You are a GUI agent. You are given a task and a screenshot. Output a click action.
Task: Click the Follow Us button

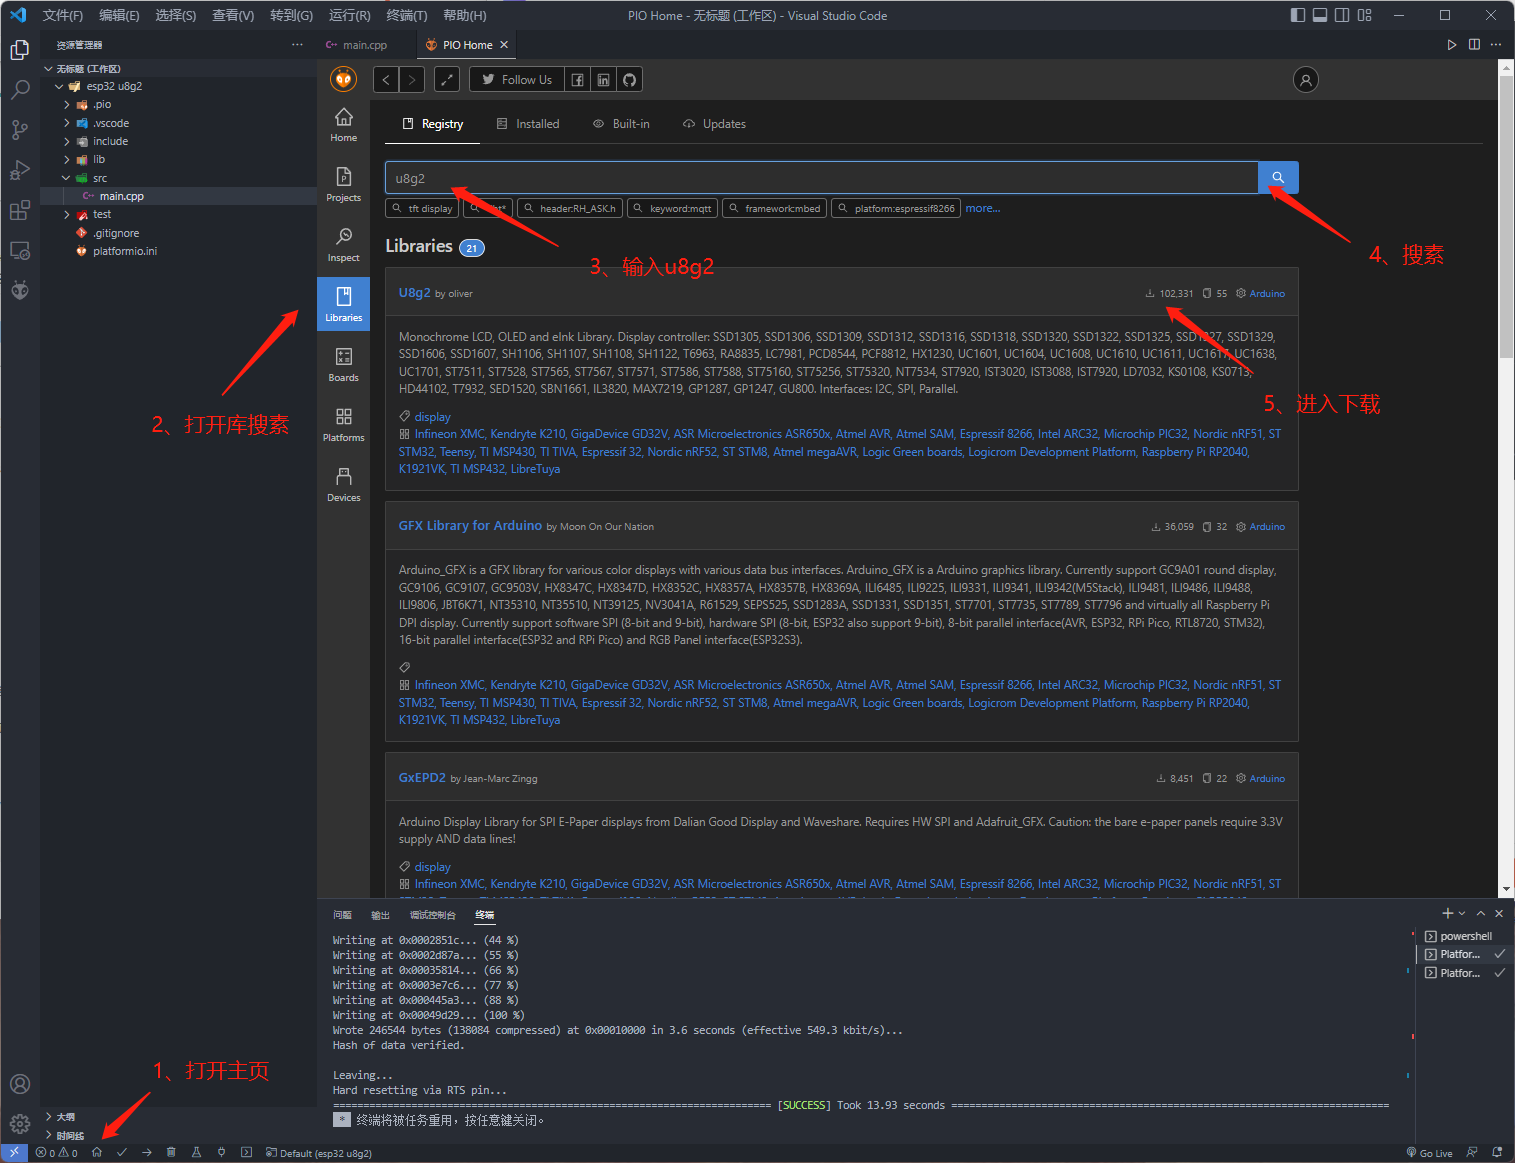[516, 80]
